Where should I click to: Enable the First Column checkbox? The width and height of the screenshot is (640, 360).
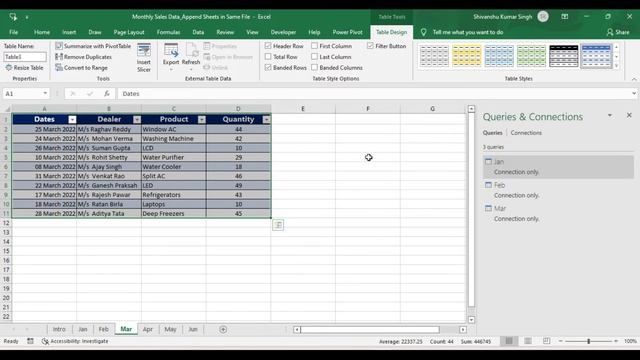pyautogui.click(x=314, y=46)
